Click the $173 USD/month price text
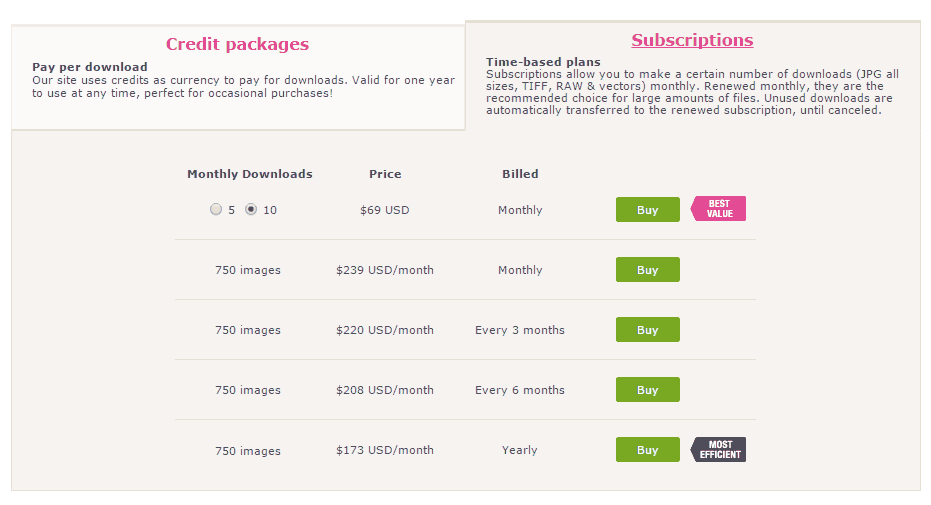The height and width of the screenshot is (505, 931). (385, 450)
